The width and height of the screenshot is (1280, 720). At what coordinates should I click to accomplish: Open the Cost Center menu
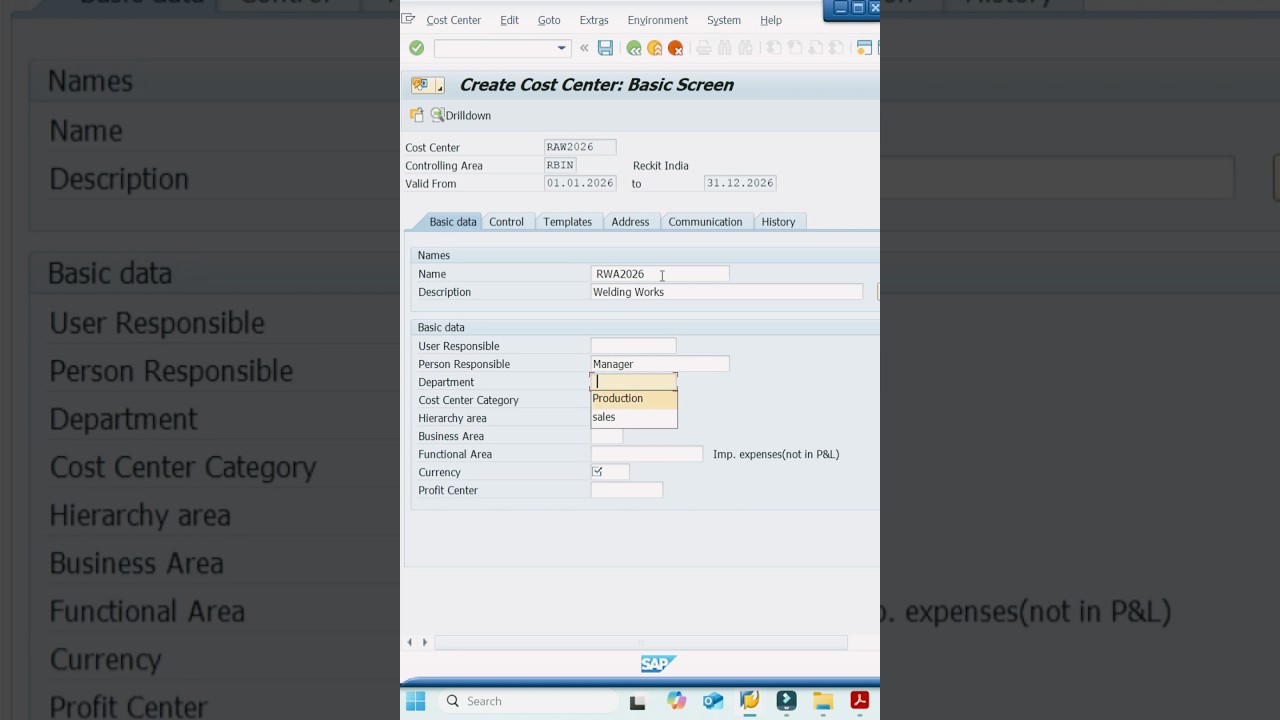point(454,20)
